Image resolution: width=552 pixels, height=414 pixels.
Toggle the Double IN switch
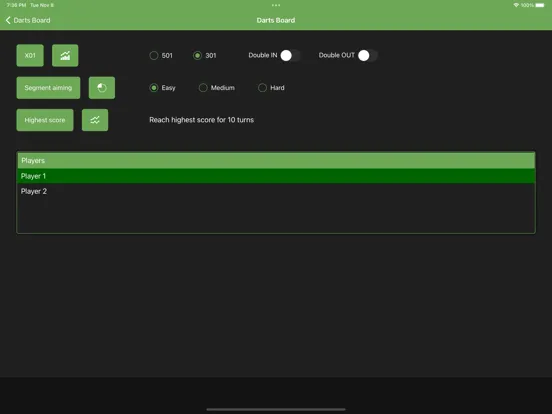290,55
